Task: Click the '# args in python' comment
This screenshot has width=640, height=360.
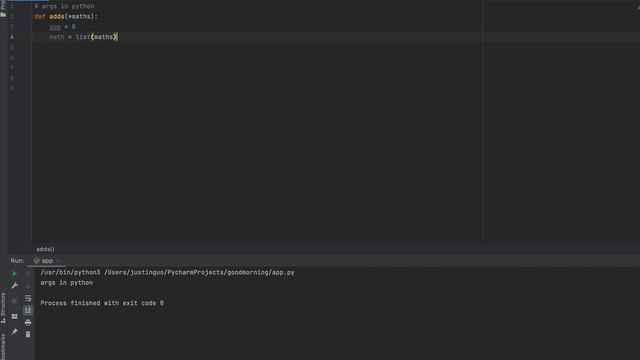Action: pyautogui.click(x=64, y=6)
